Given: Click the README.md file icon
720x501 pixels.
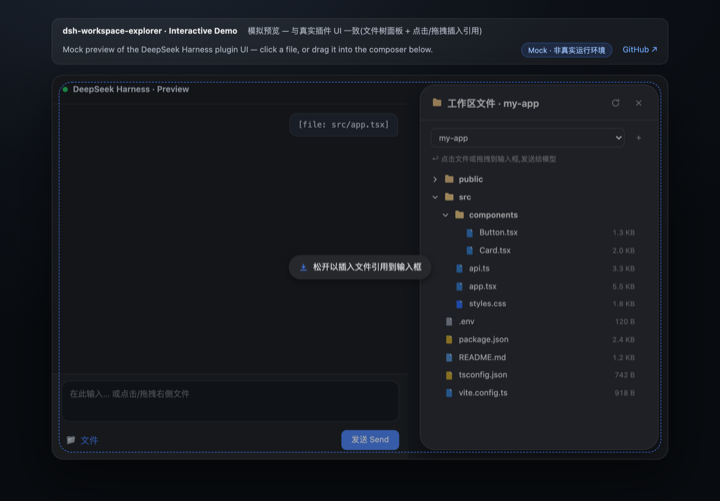Looking at the screenshot, I should [449, 357].
